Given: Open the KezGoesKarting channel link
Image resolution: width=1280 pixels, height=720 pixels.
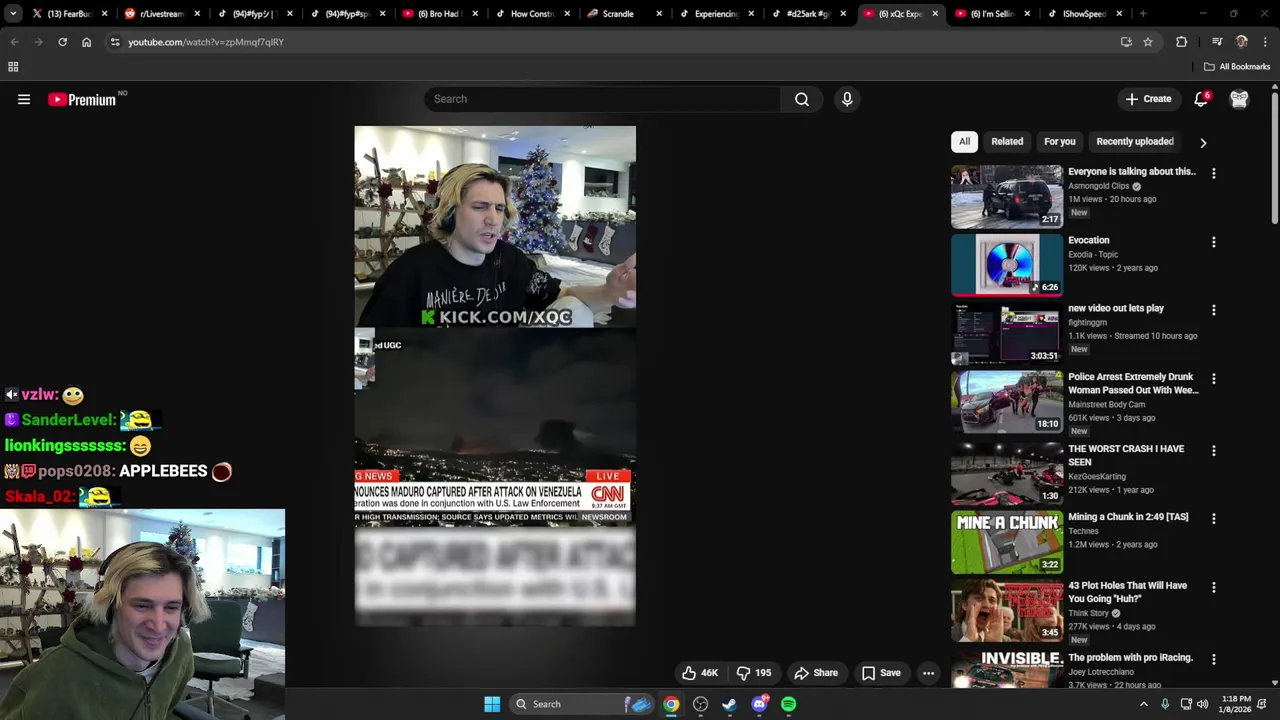Looking at the screenshot, I should click(x=1097, y=477).
